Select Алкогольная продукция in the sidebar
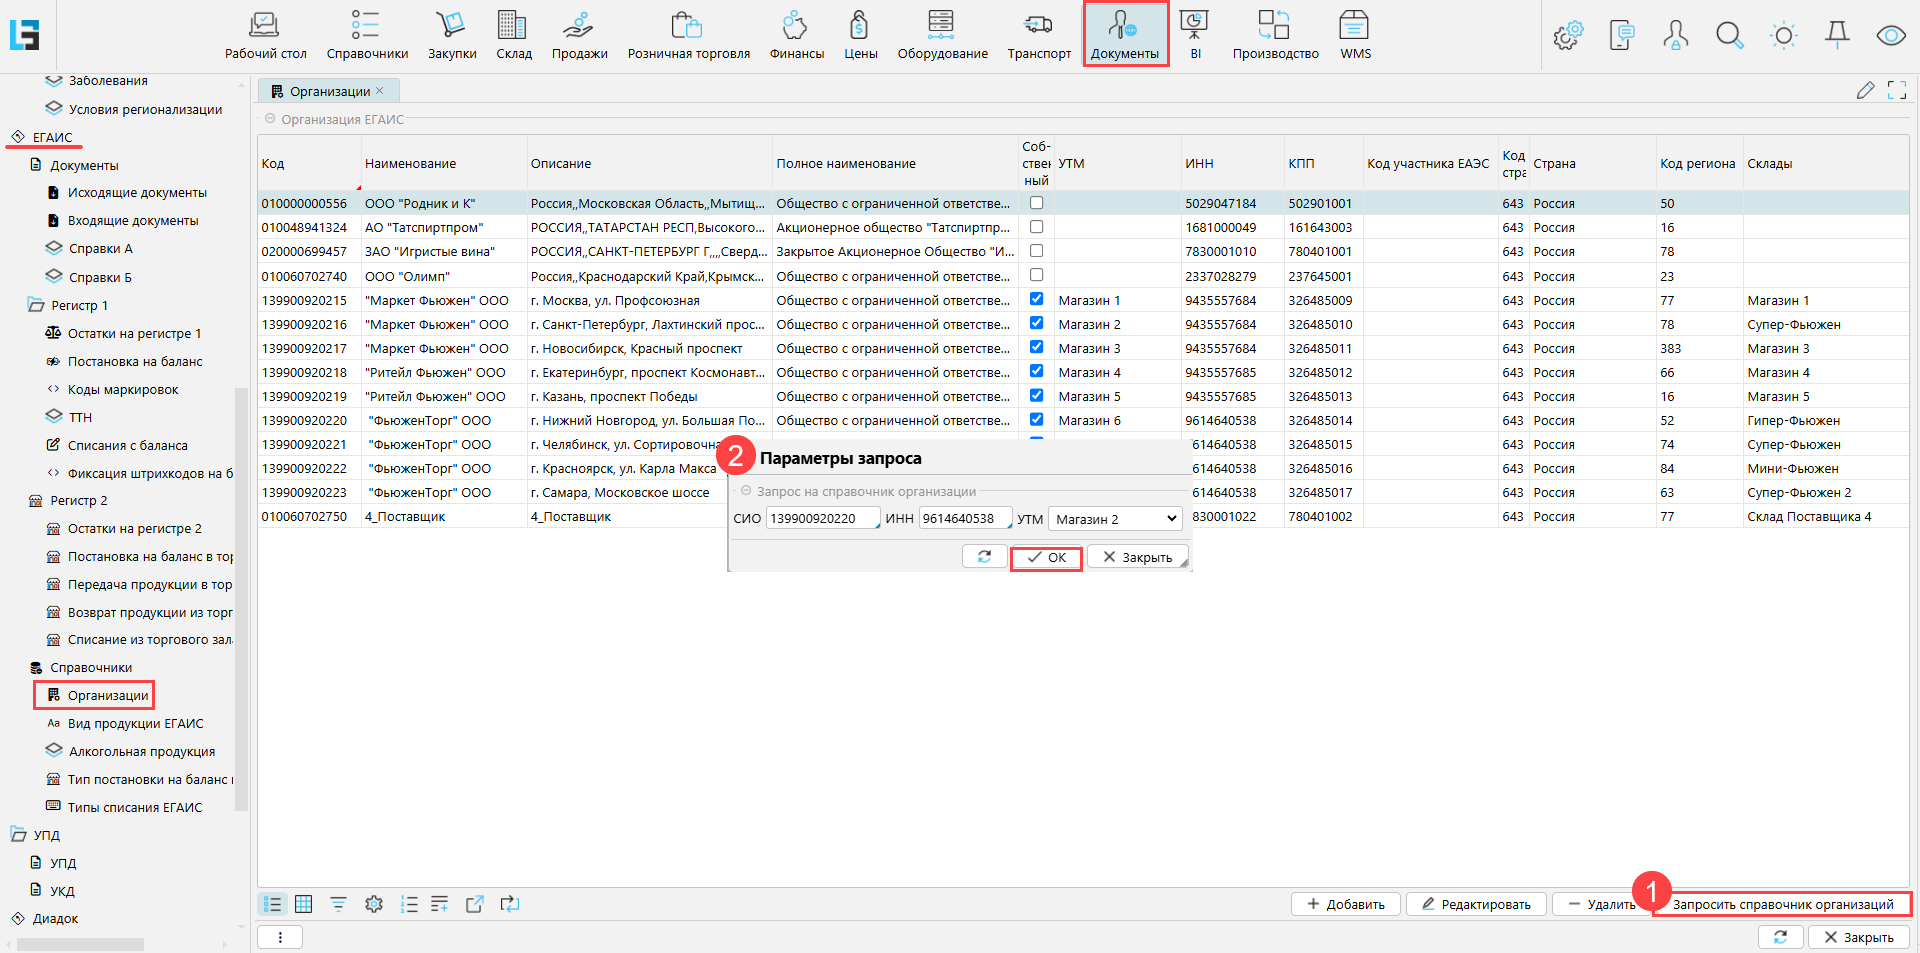Screen dimensions: 1920x953 pyautogui.click(x=141, y=751)
